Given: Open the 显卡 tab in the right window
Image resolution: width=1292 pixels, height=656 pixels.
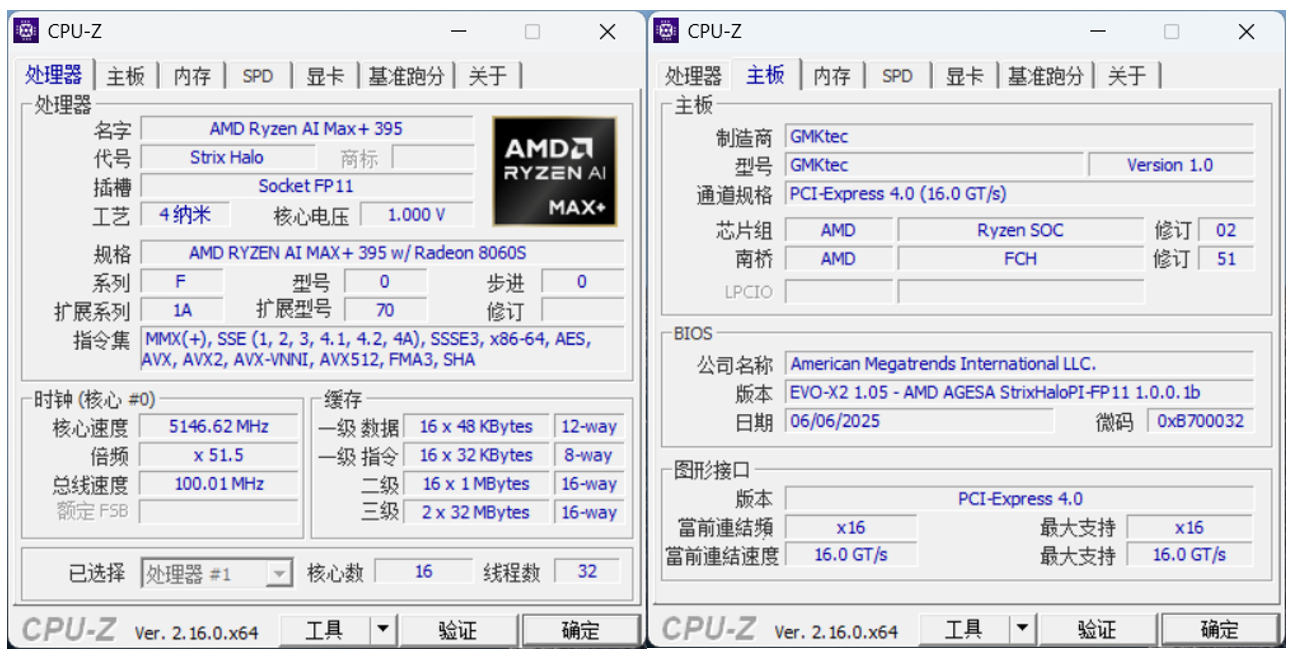Looking at the screenshot, I should coord(965,76).
